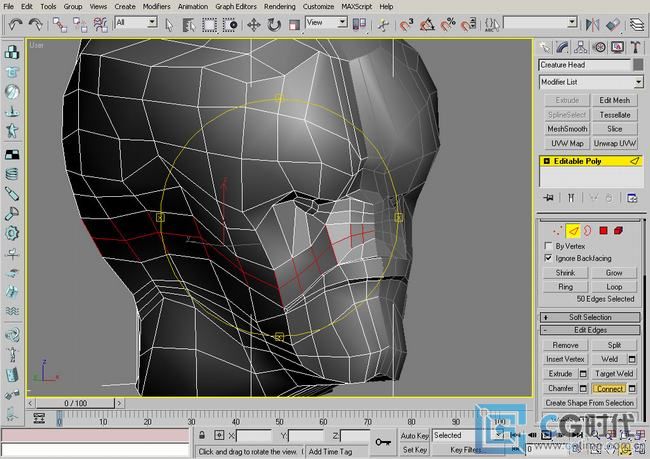This screenshot has height=459, width=650.
Task: Open the Graph Editors menu
Action: coord(236,7)
